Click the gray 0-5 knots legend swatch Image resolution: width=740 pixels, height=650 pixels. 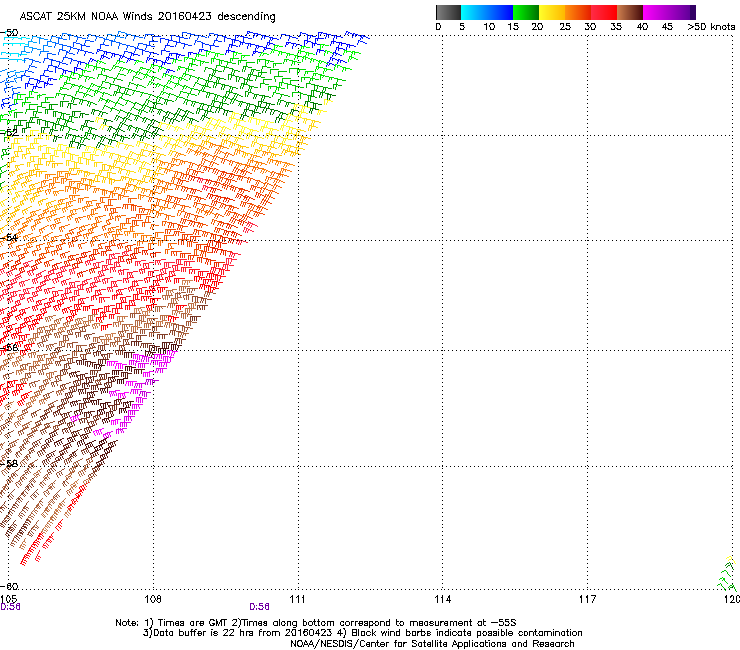point(448,12)
